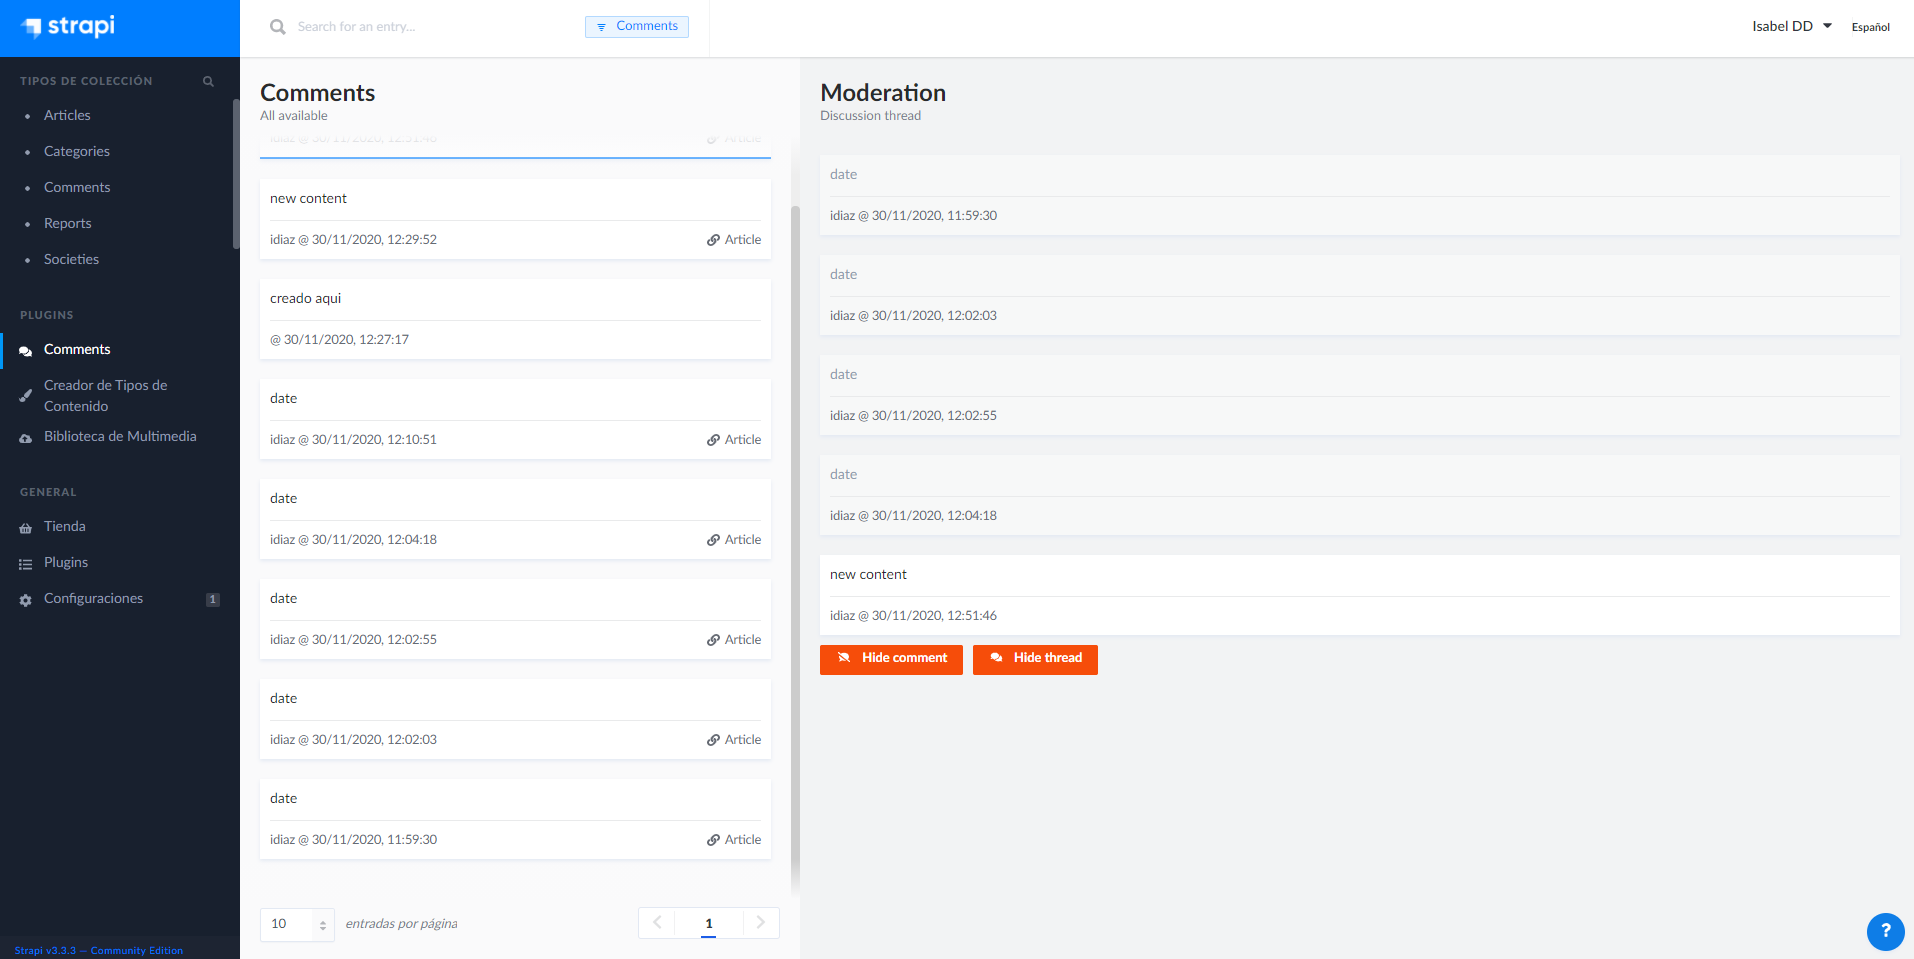The height and width of the screenshot is (959, 1914).
Task: Open the Isabel DD user menu
Action: (x=1790, y=26)
